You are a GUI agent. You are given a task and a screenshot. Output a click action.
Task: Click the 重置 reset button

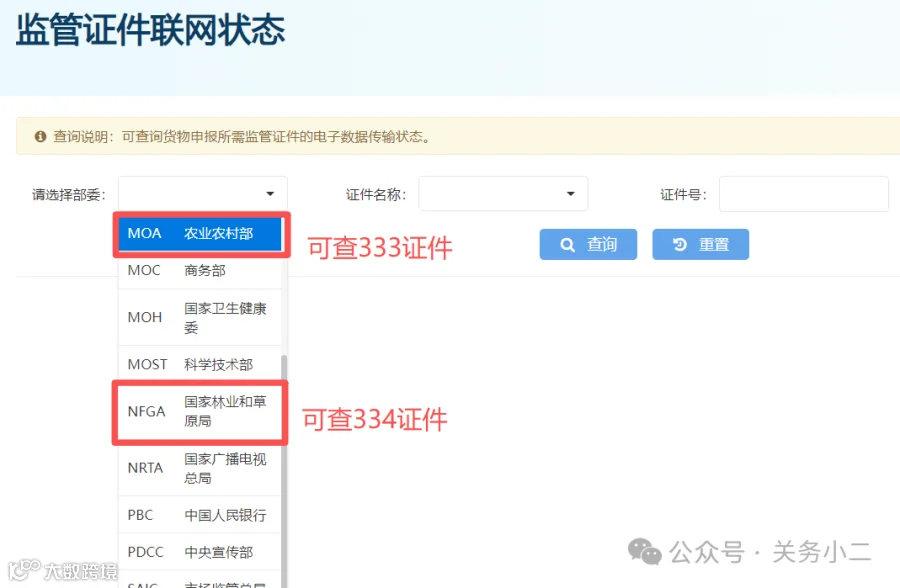pyautogui.click(x=700, y=245)
